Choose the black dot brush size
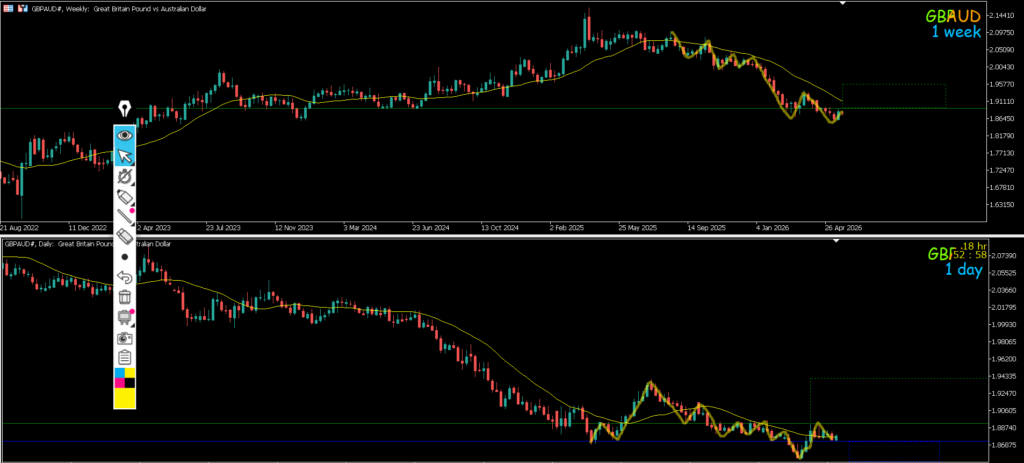1024x463 pixels. [x=125, y=257]
